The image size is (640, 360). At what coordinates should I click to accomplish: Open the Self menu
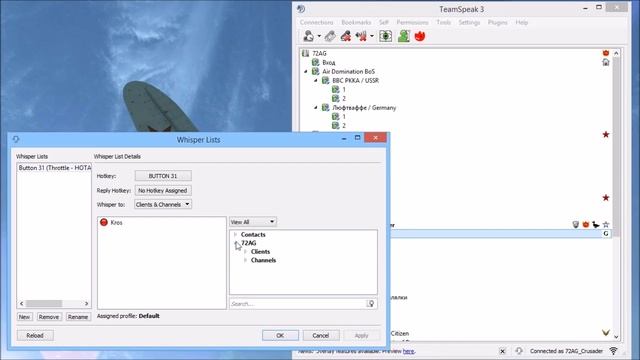click(x=384, y=22)
